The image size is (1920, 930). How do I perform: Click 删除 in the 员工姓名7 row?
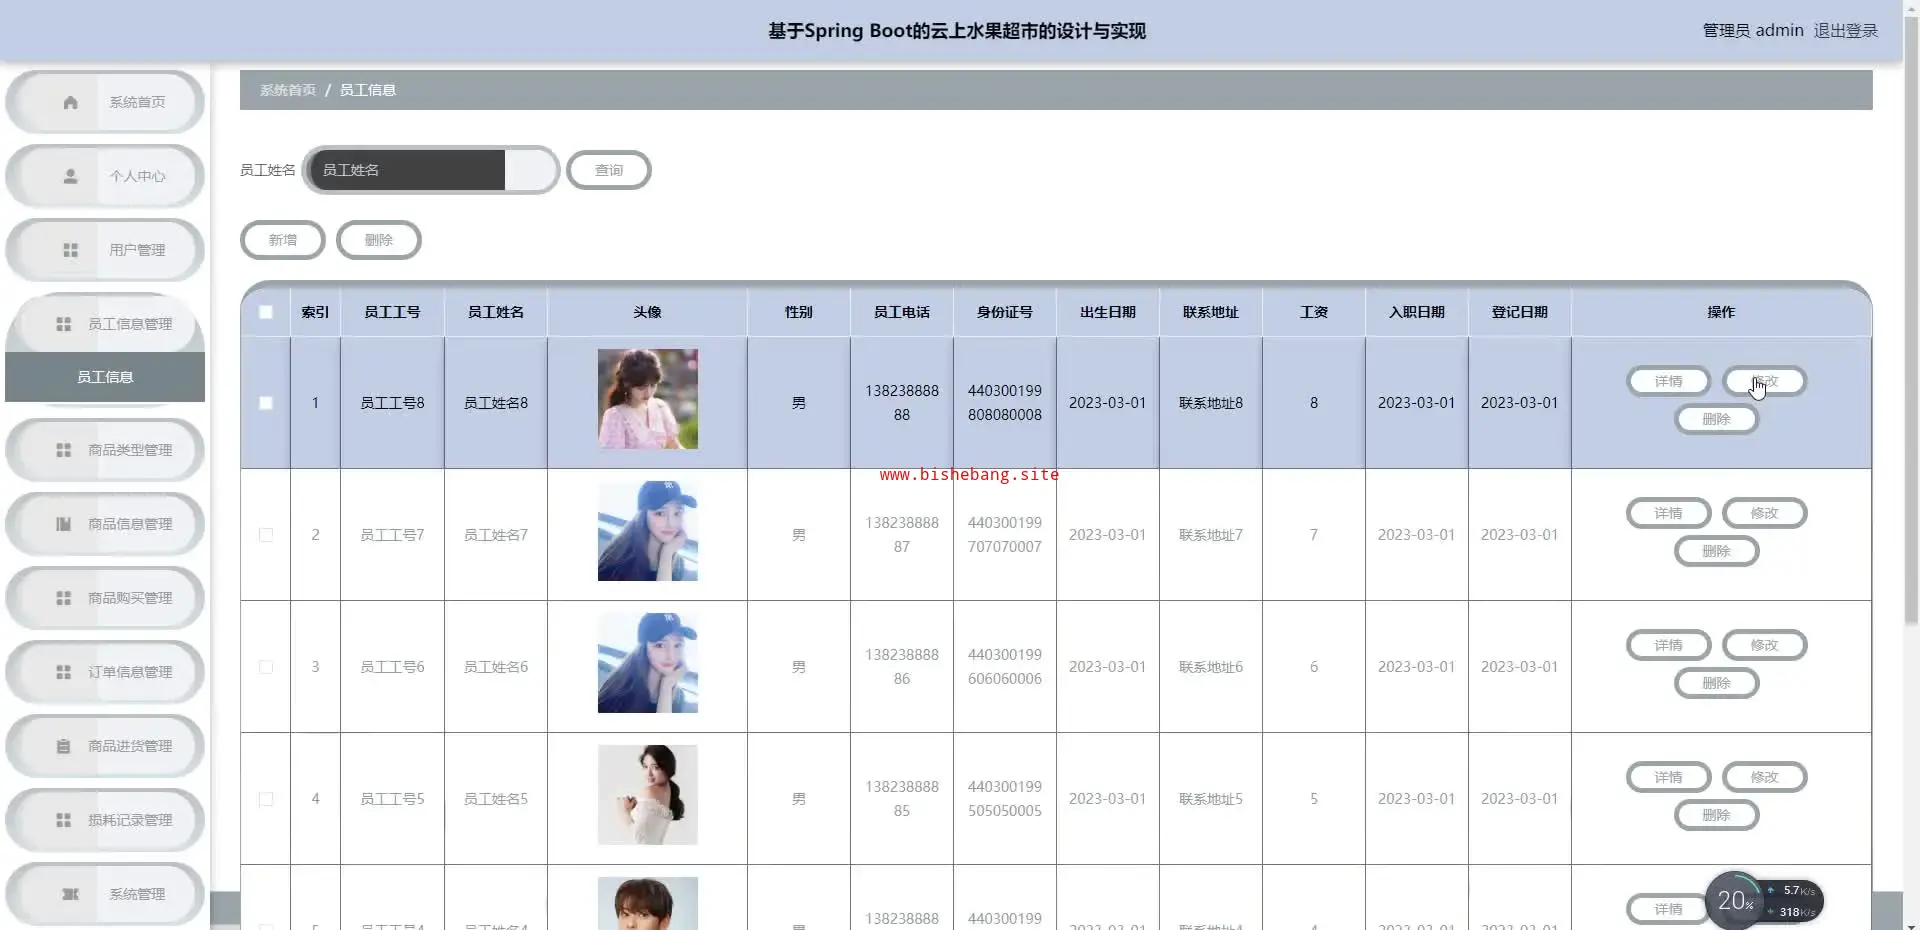pyautogui.click(x=1716, y=551)
